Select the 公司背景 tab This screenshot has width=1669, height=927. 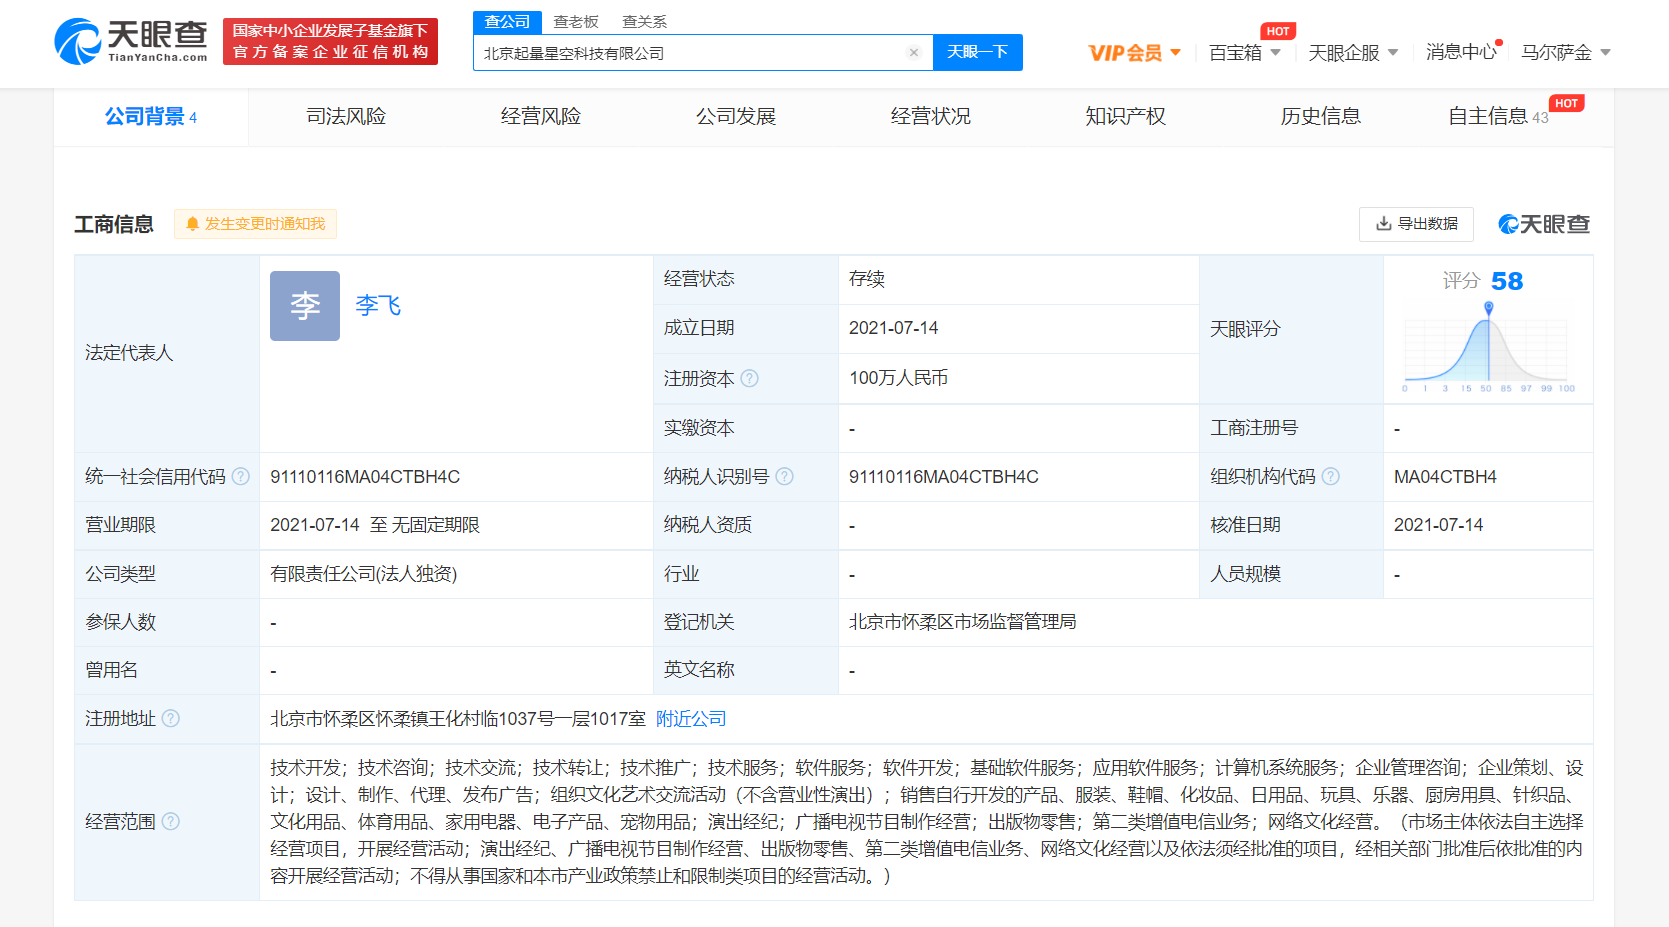tap(151, 117)
